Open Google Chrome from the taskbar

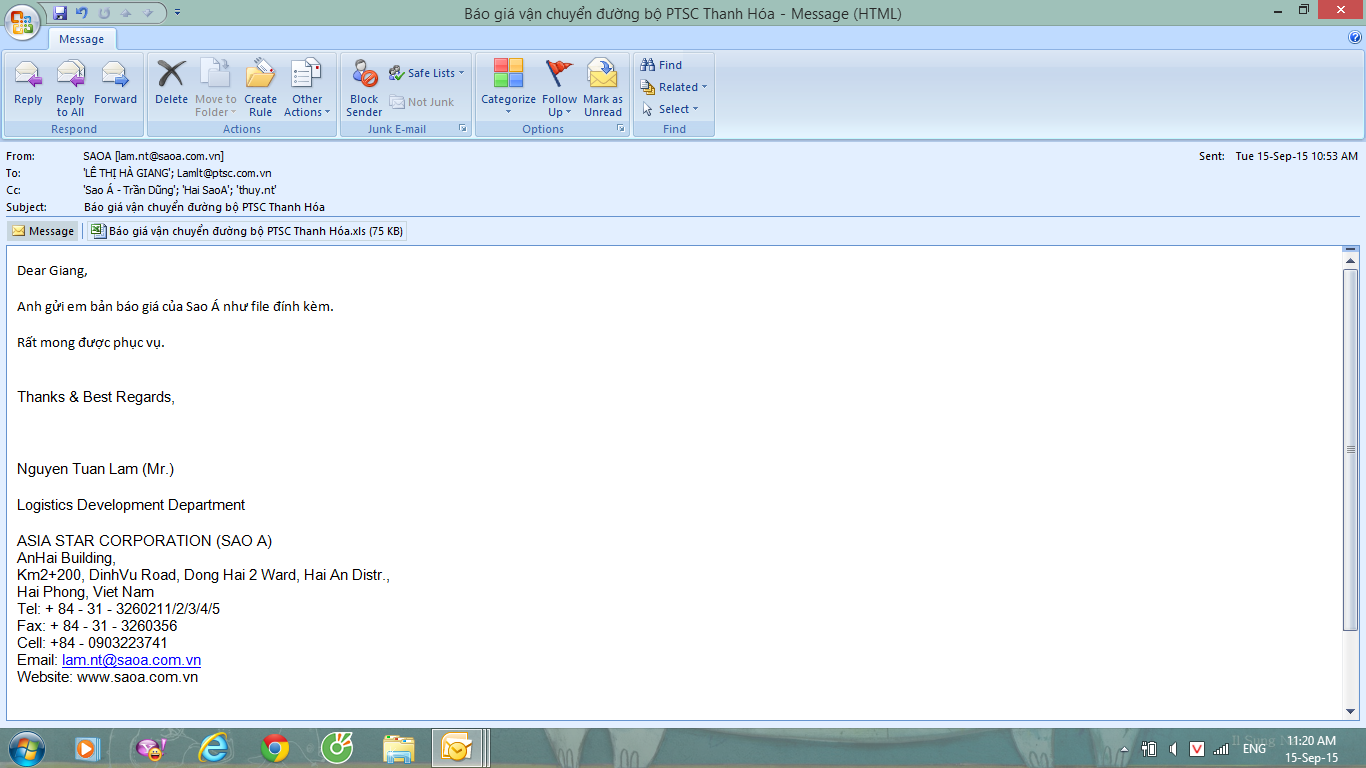coord(275,747)
